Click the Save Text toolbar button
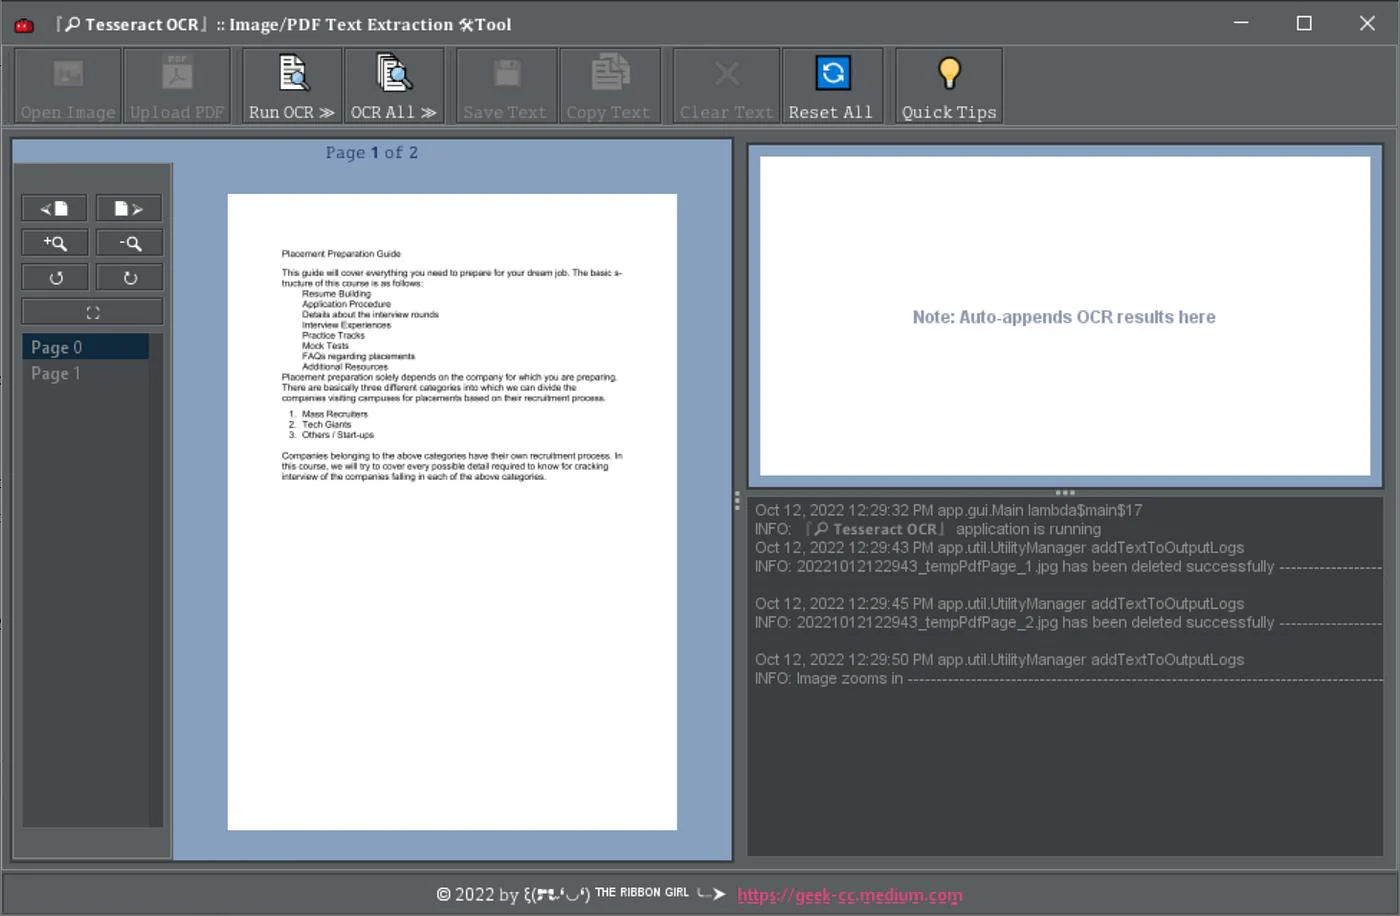This screenshot has width=1400, height=916. (x=505, y=86)
